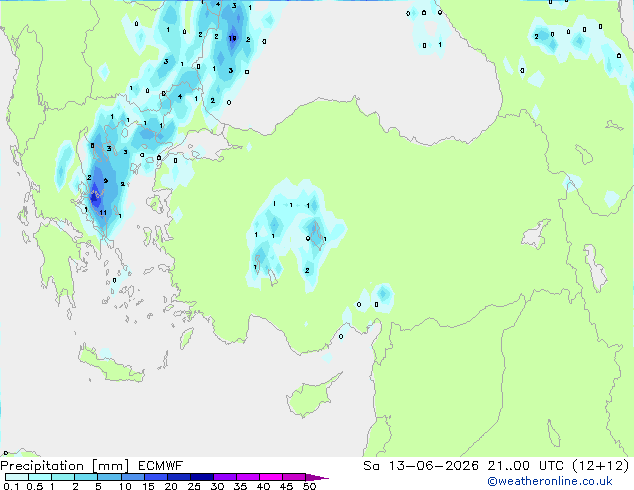Click the 20–25 mm legend color swatch
The image size is (634, 490).
178,477
